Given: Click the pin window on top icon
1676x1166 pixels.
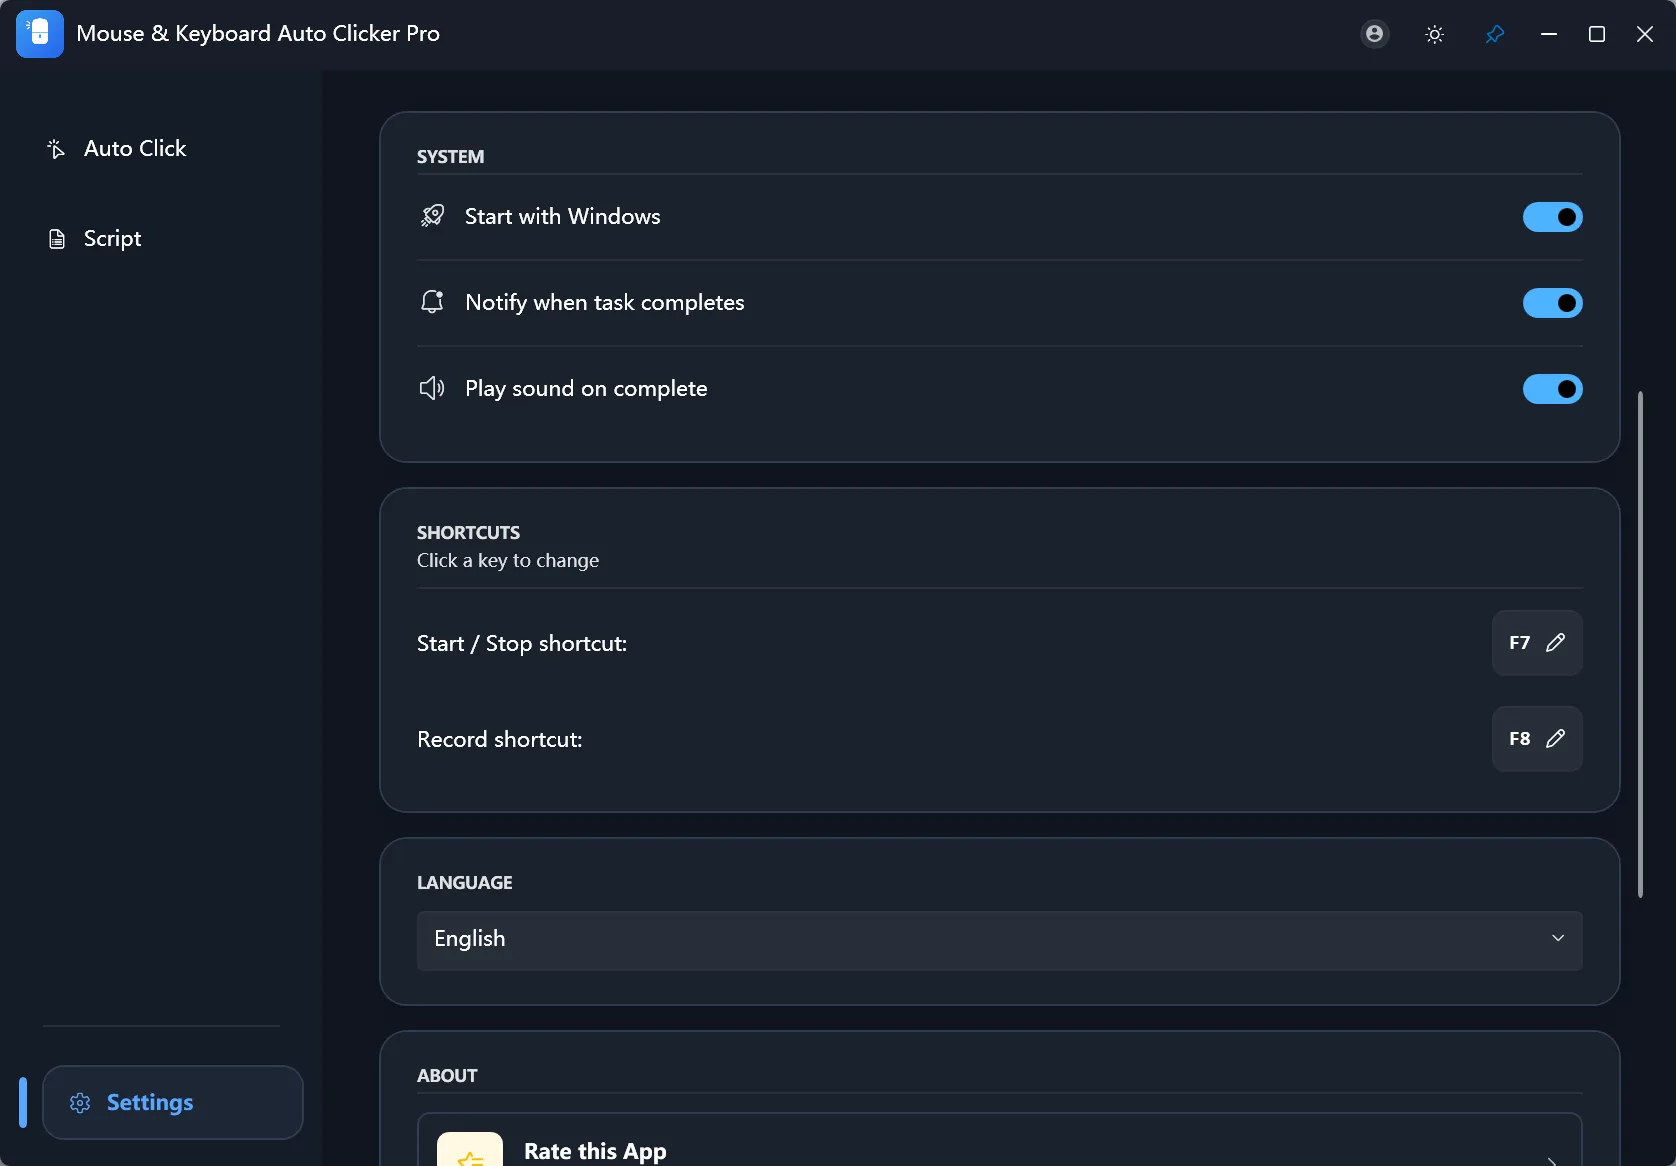Looking at the screenshot, I should 1494,34.
